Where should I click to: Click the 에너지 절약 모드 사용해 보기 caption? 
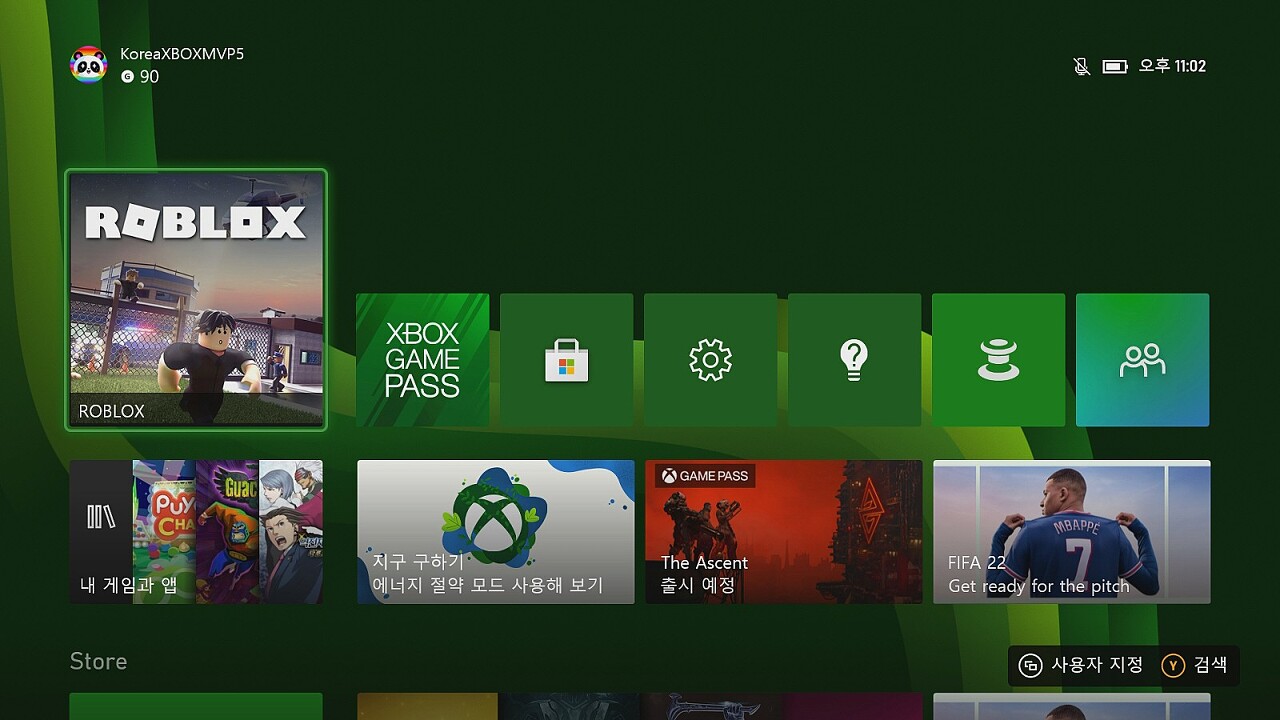point(488,586)
